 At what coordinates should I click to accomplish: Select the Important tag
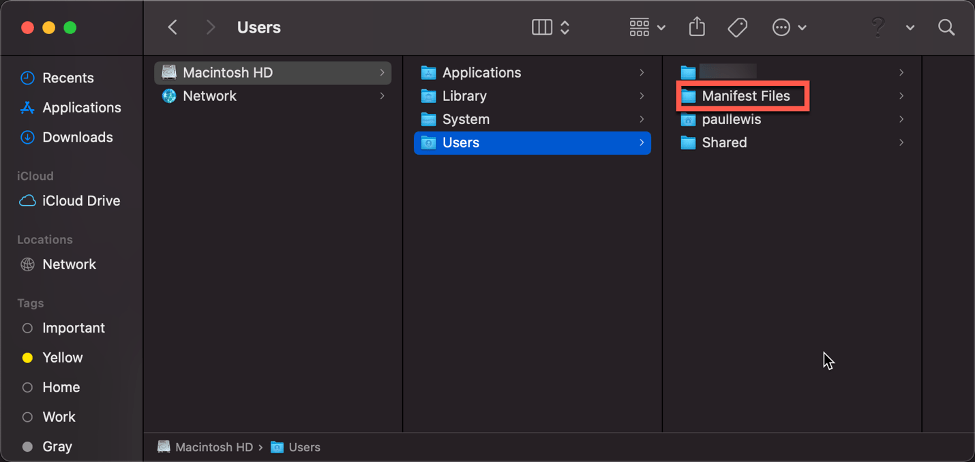(73, 328)
